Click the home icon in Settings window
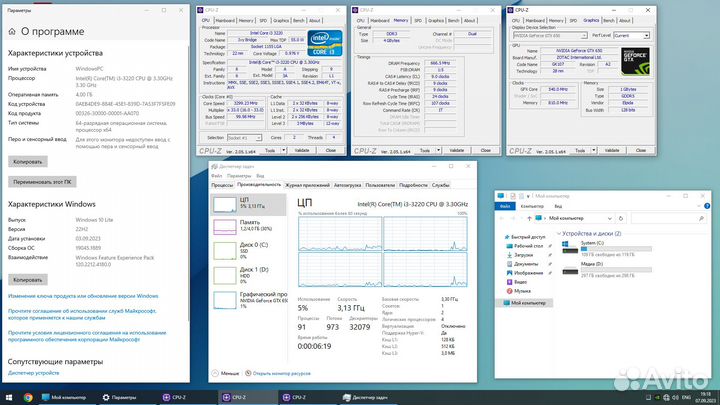Image resolution: width=720 pixels, height=405 pixels. (x=12, y=32)
